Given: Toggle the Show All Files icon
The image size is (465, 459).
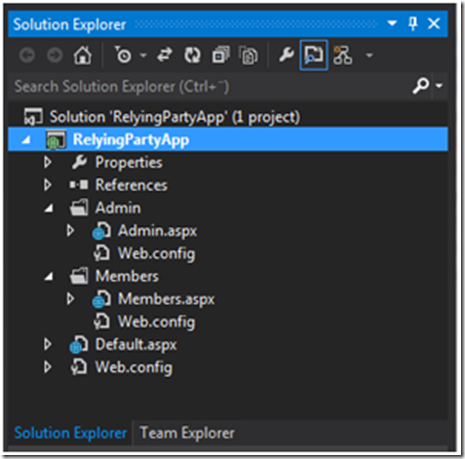Looking at the screenshot, I should [x=248, y=55].
